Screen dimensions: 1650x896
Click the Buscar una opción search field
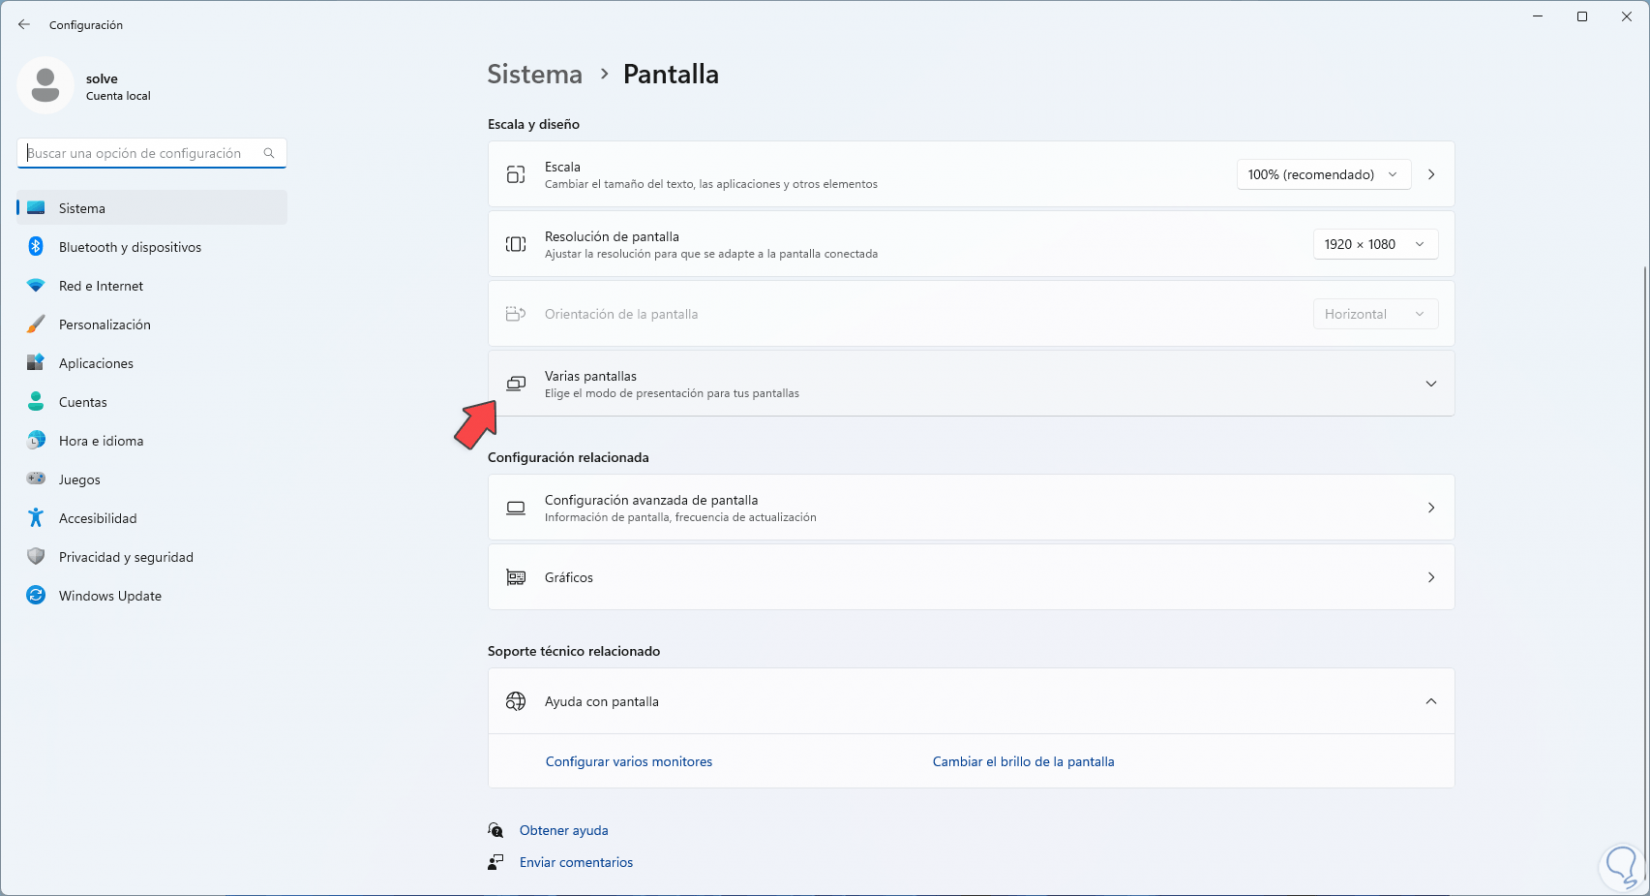tap(140, 154)
